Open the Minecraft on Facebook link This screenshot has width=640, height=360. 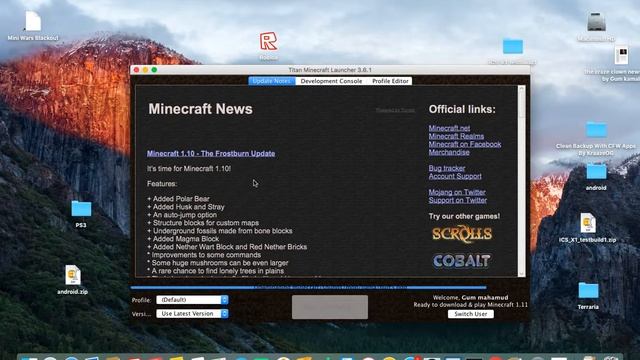coord(465,144)
